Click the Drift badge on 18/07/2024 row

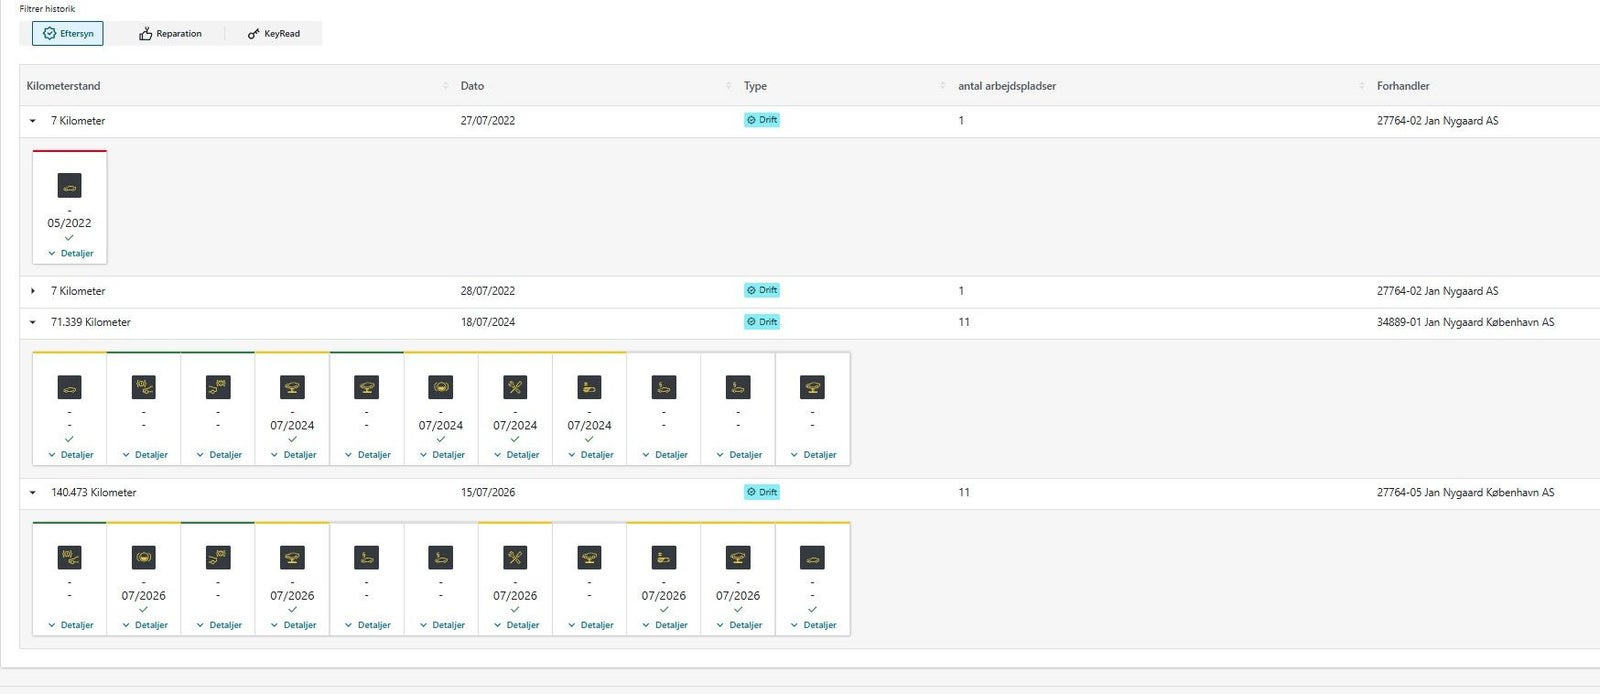tap(762, 322)
